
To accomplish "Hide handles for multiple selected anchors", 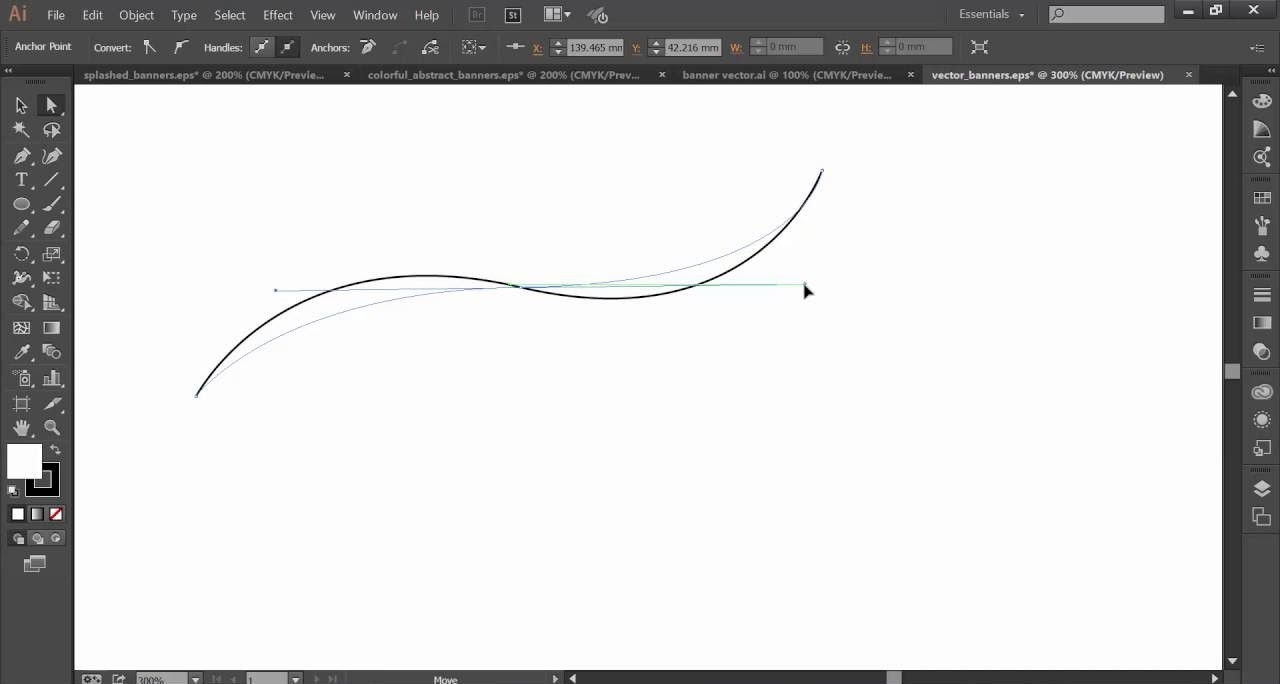I will click(x=287, y=47).
